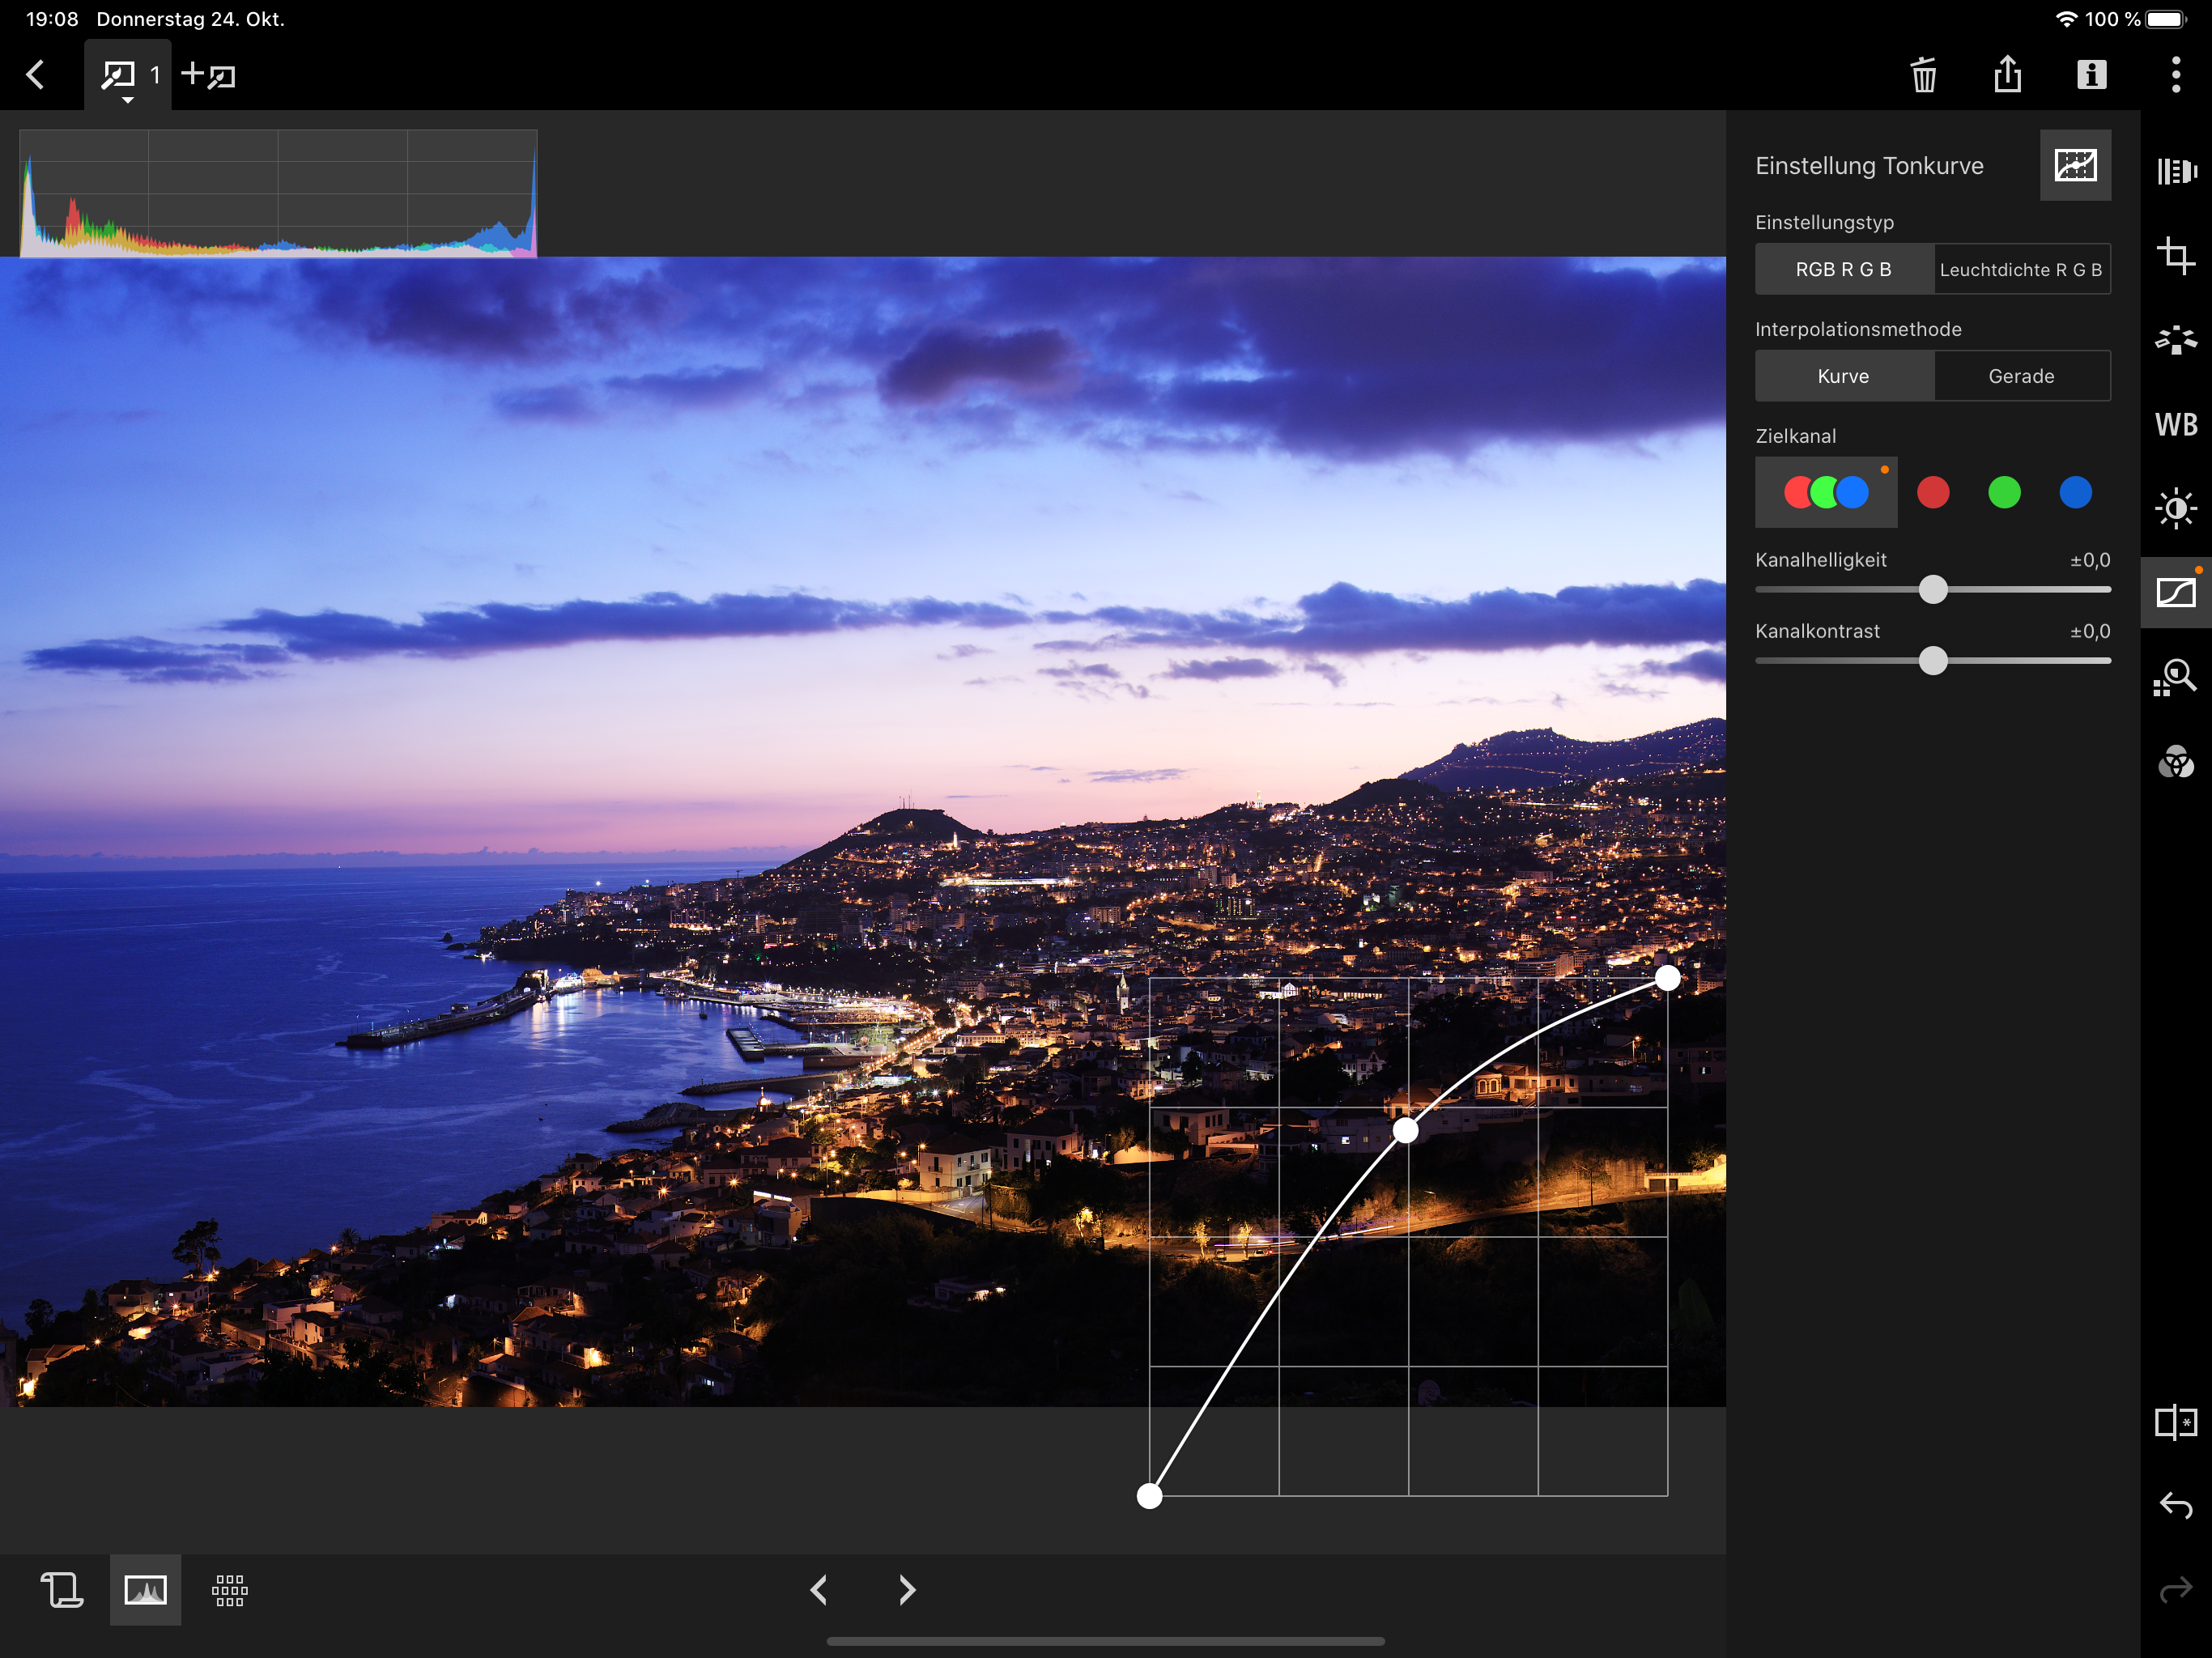Viewport: 2212px width, 1658px height.
Task: Go to next image arrow
Action: pos(906,1589)
